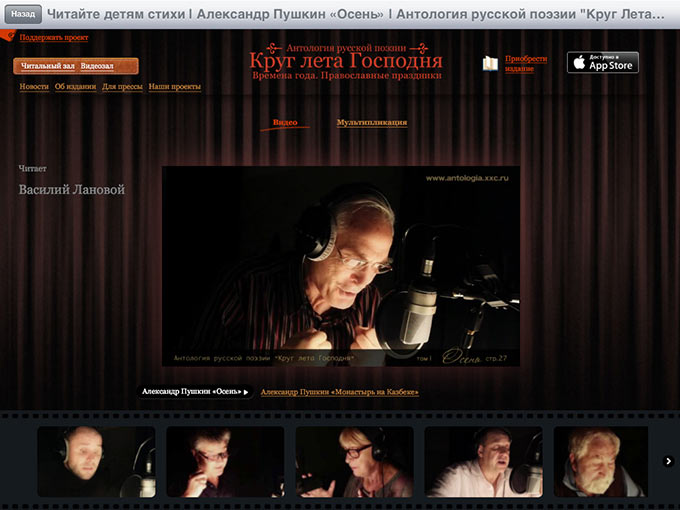Image resolution: width=680 pixels, height=510 pixels.
Task: Click the reader name Василий Лановой
Action: pos(72,190)
